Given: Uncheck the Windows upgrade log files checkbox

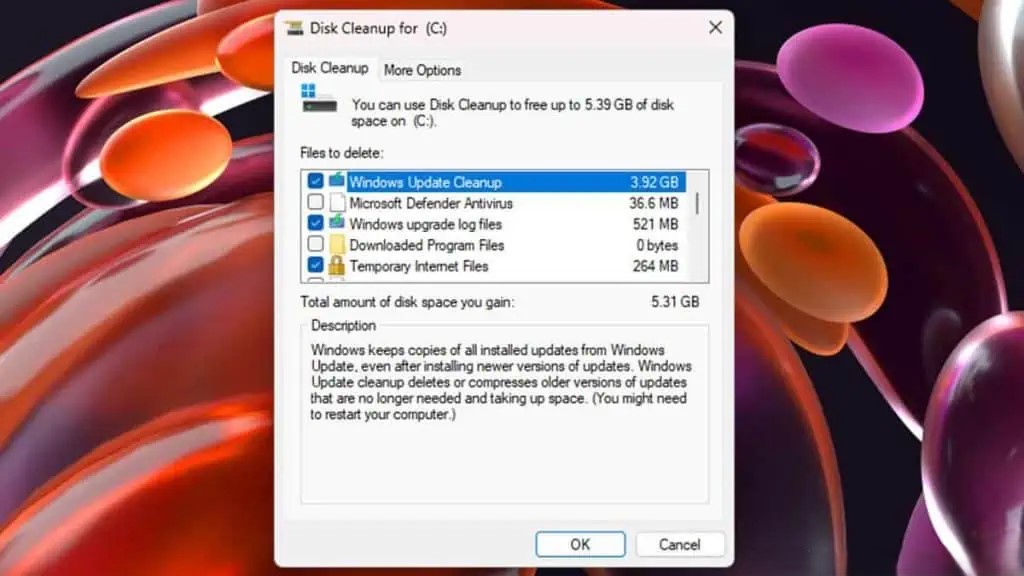Looking at the screenshot, I should point(315,223).
